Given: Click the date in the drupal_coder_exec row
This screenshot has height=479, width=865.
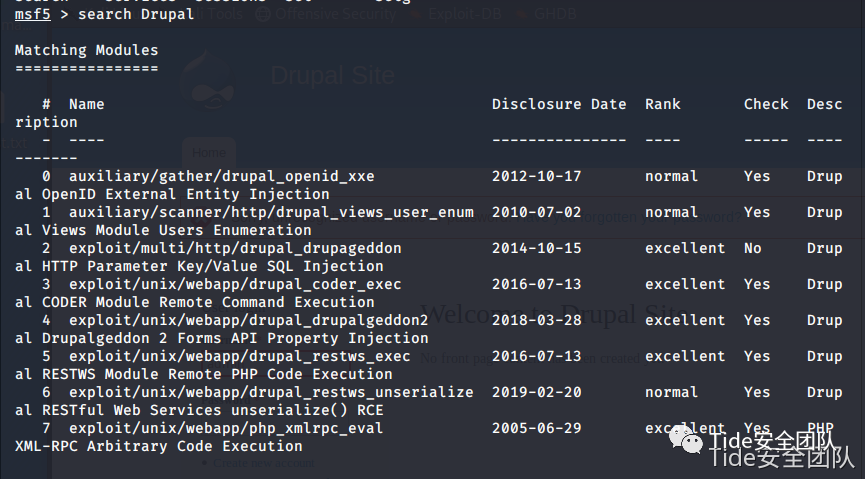Looking at the screenshot, I should (x=536, y=284).
